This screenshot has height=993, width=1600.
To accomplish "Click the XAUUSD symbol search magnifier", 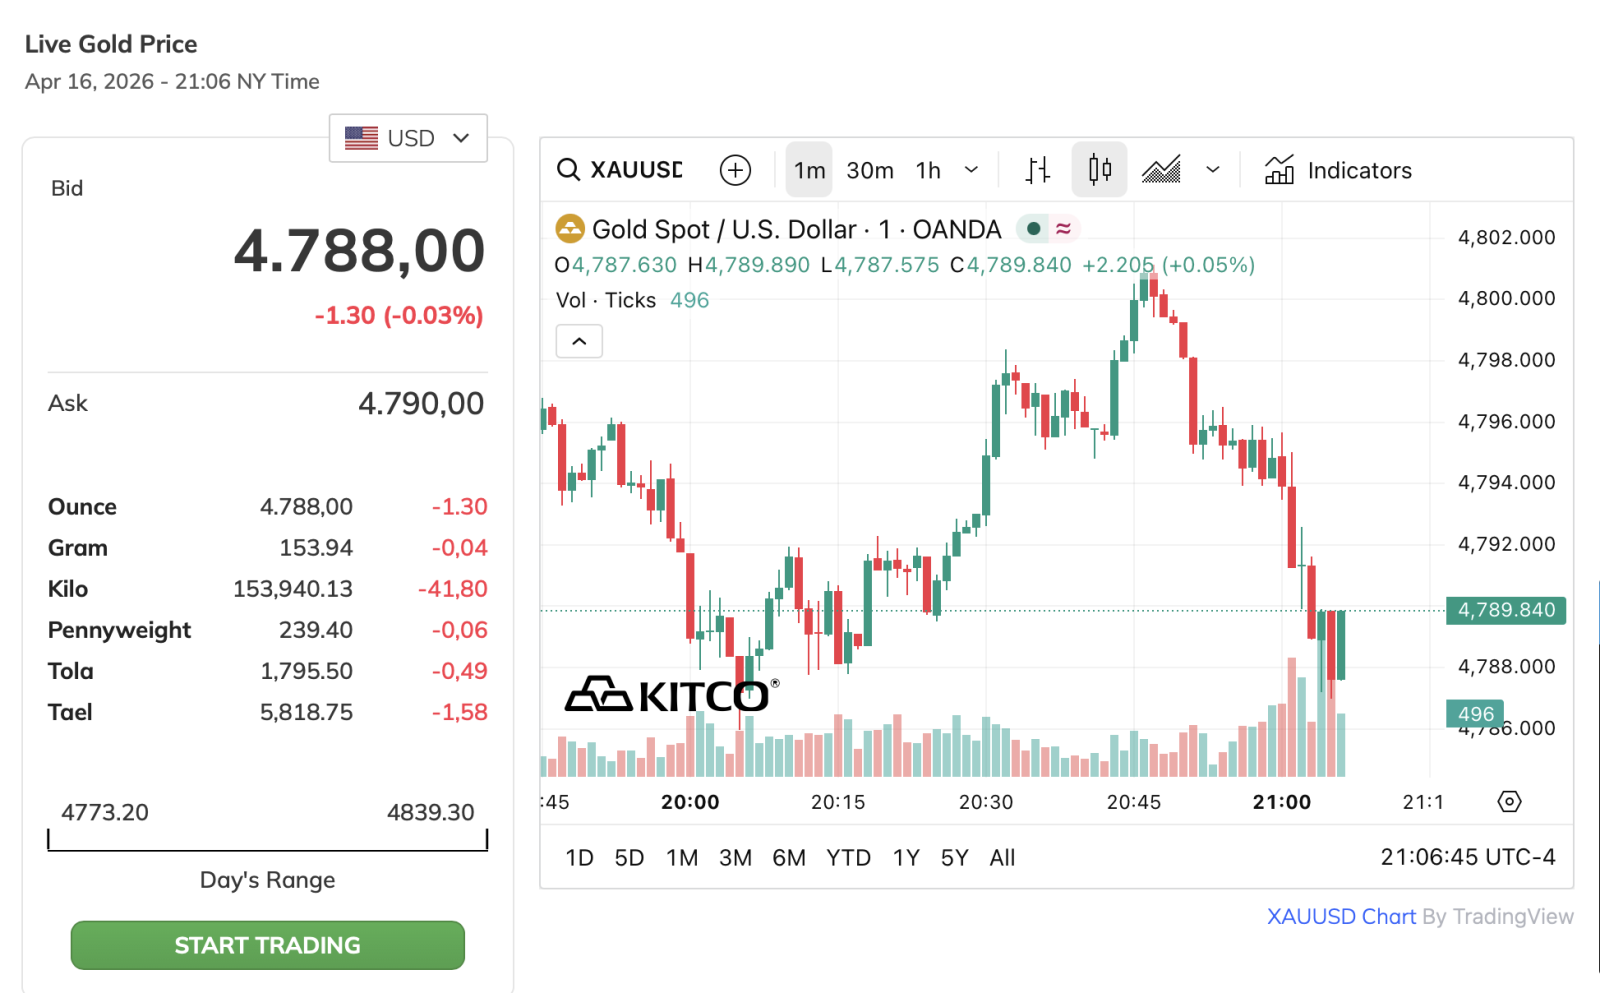I will [x=568, y=170].
